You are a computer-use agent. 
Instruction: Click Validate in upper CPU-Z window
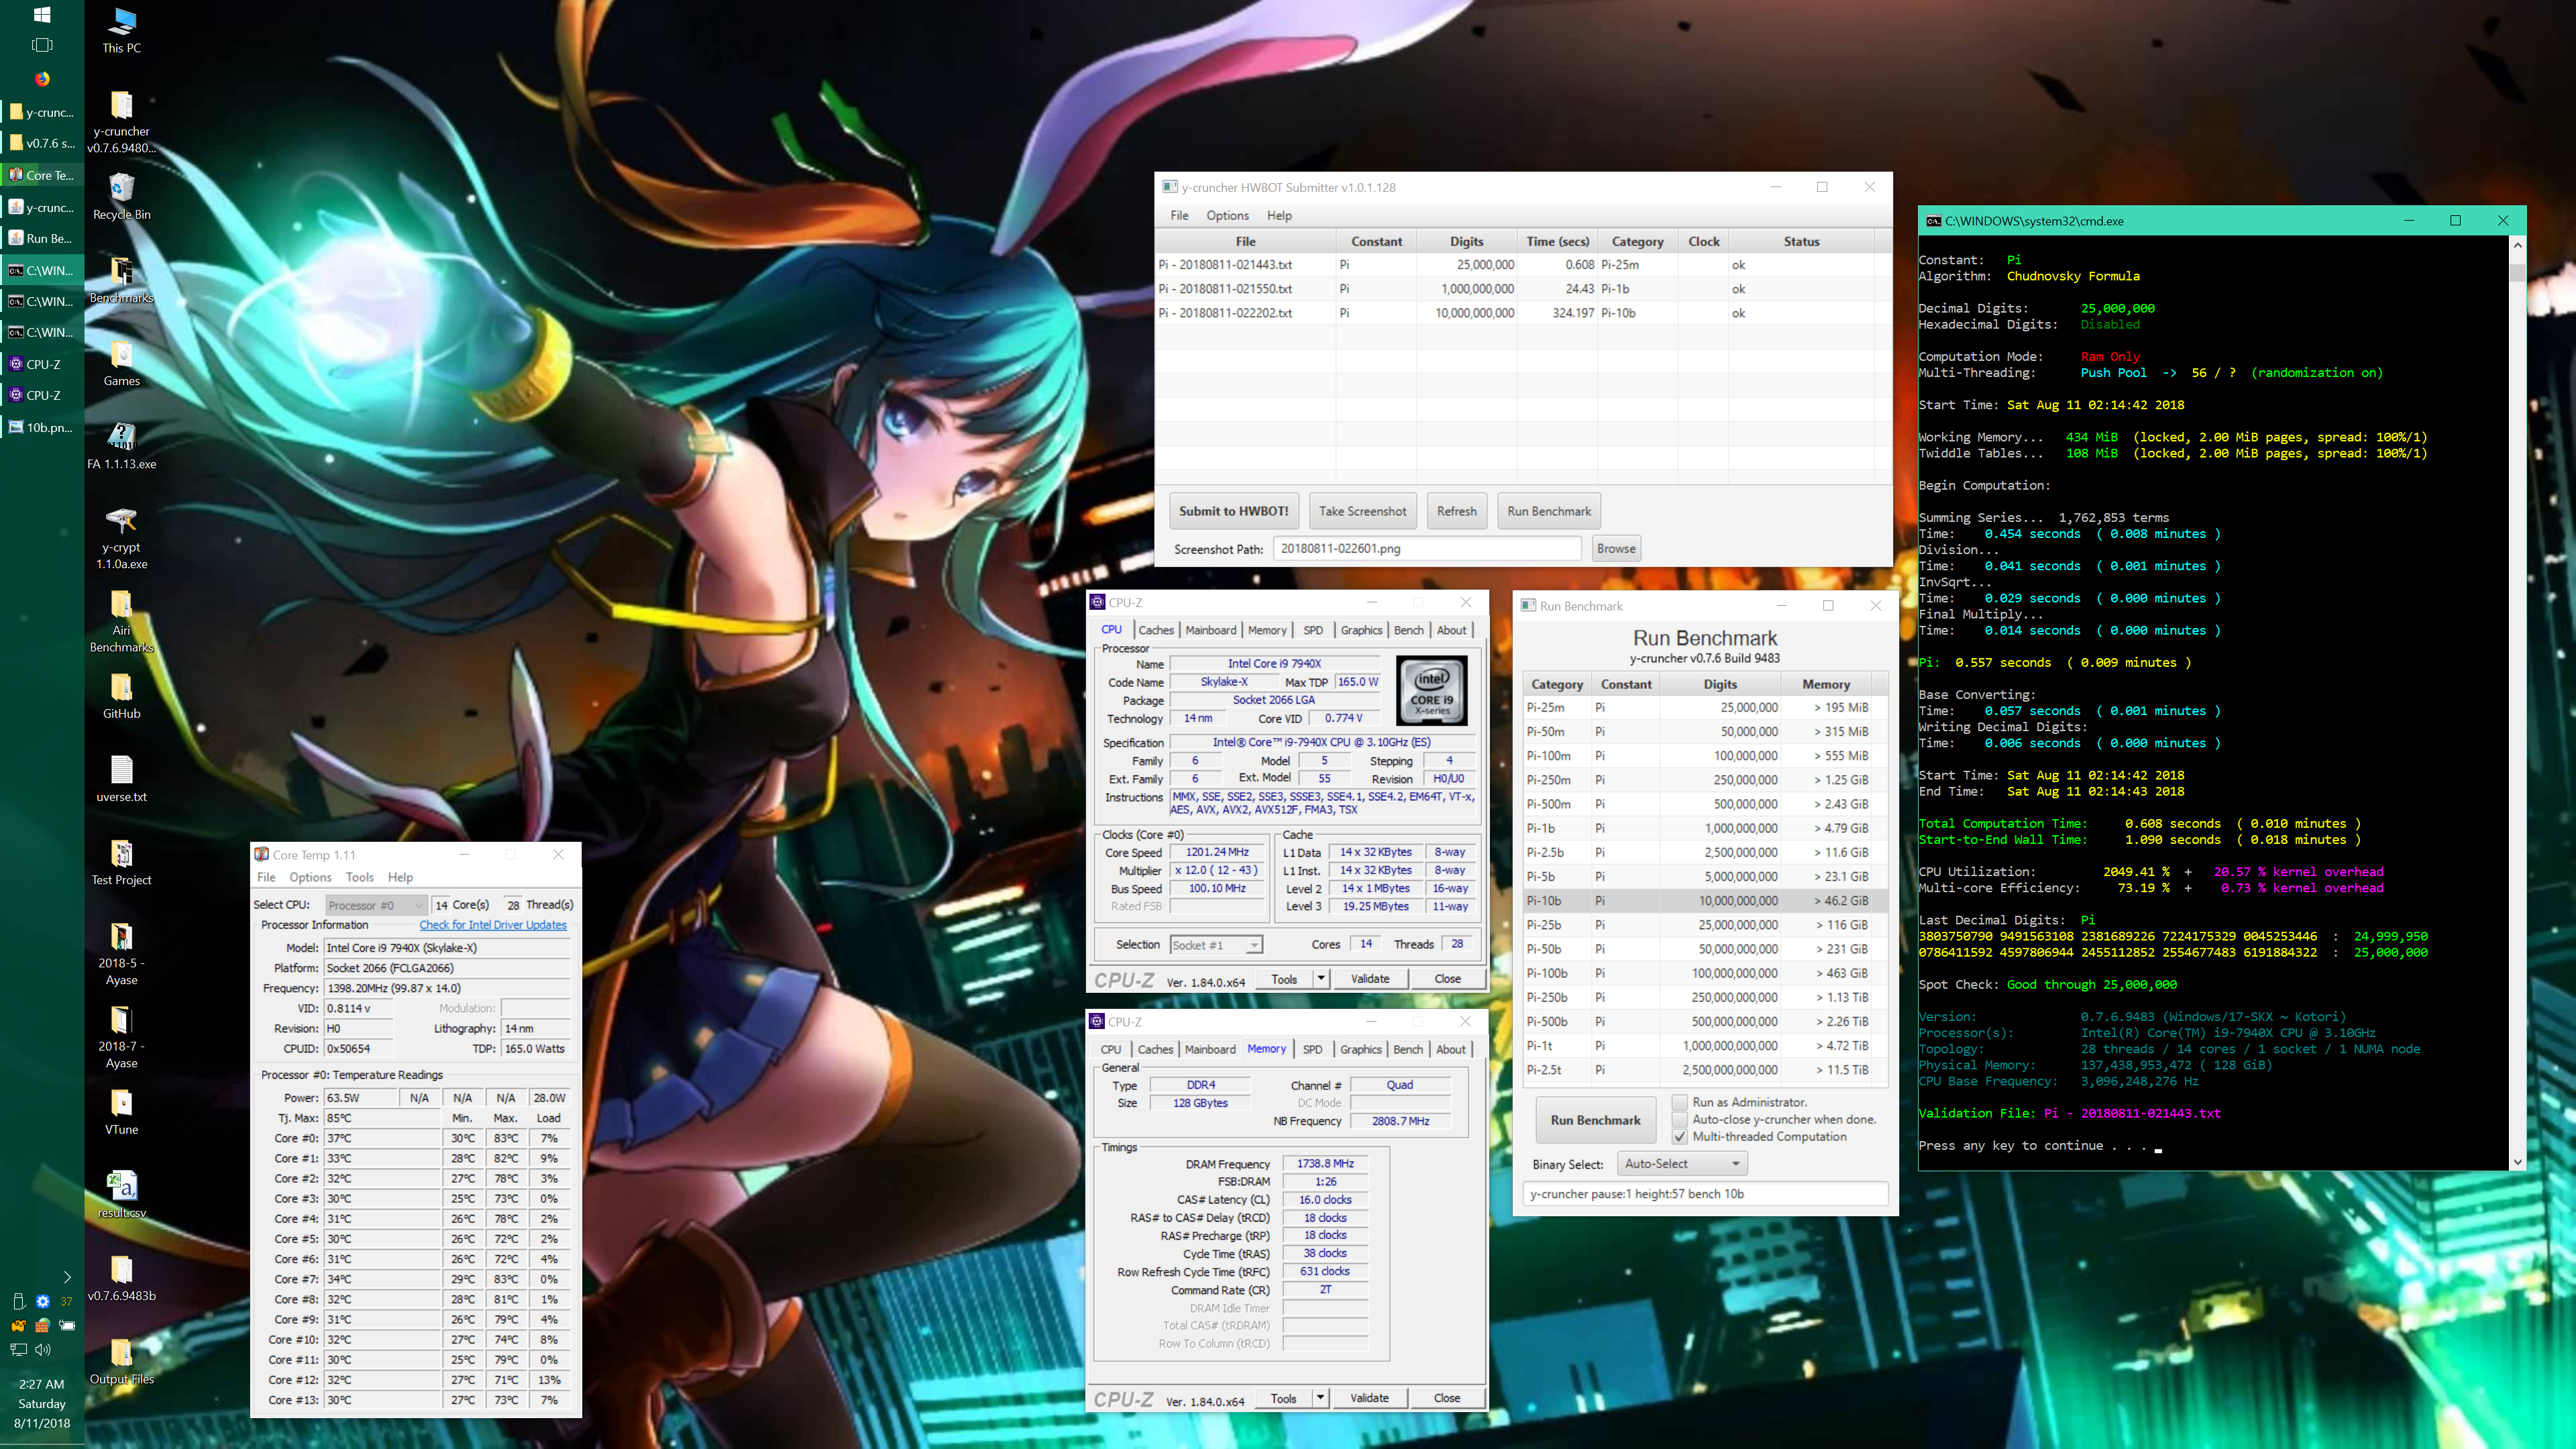pos(1370,979)
